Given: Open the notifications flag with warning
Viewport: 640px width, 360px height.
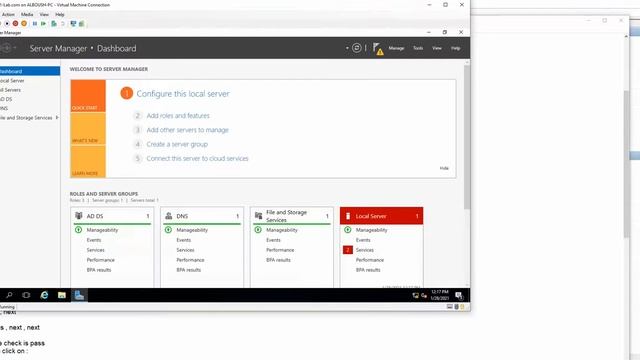Looking at the screenshot, I should pos(378,49).
